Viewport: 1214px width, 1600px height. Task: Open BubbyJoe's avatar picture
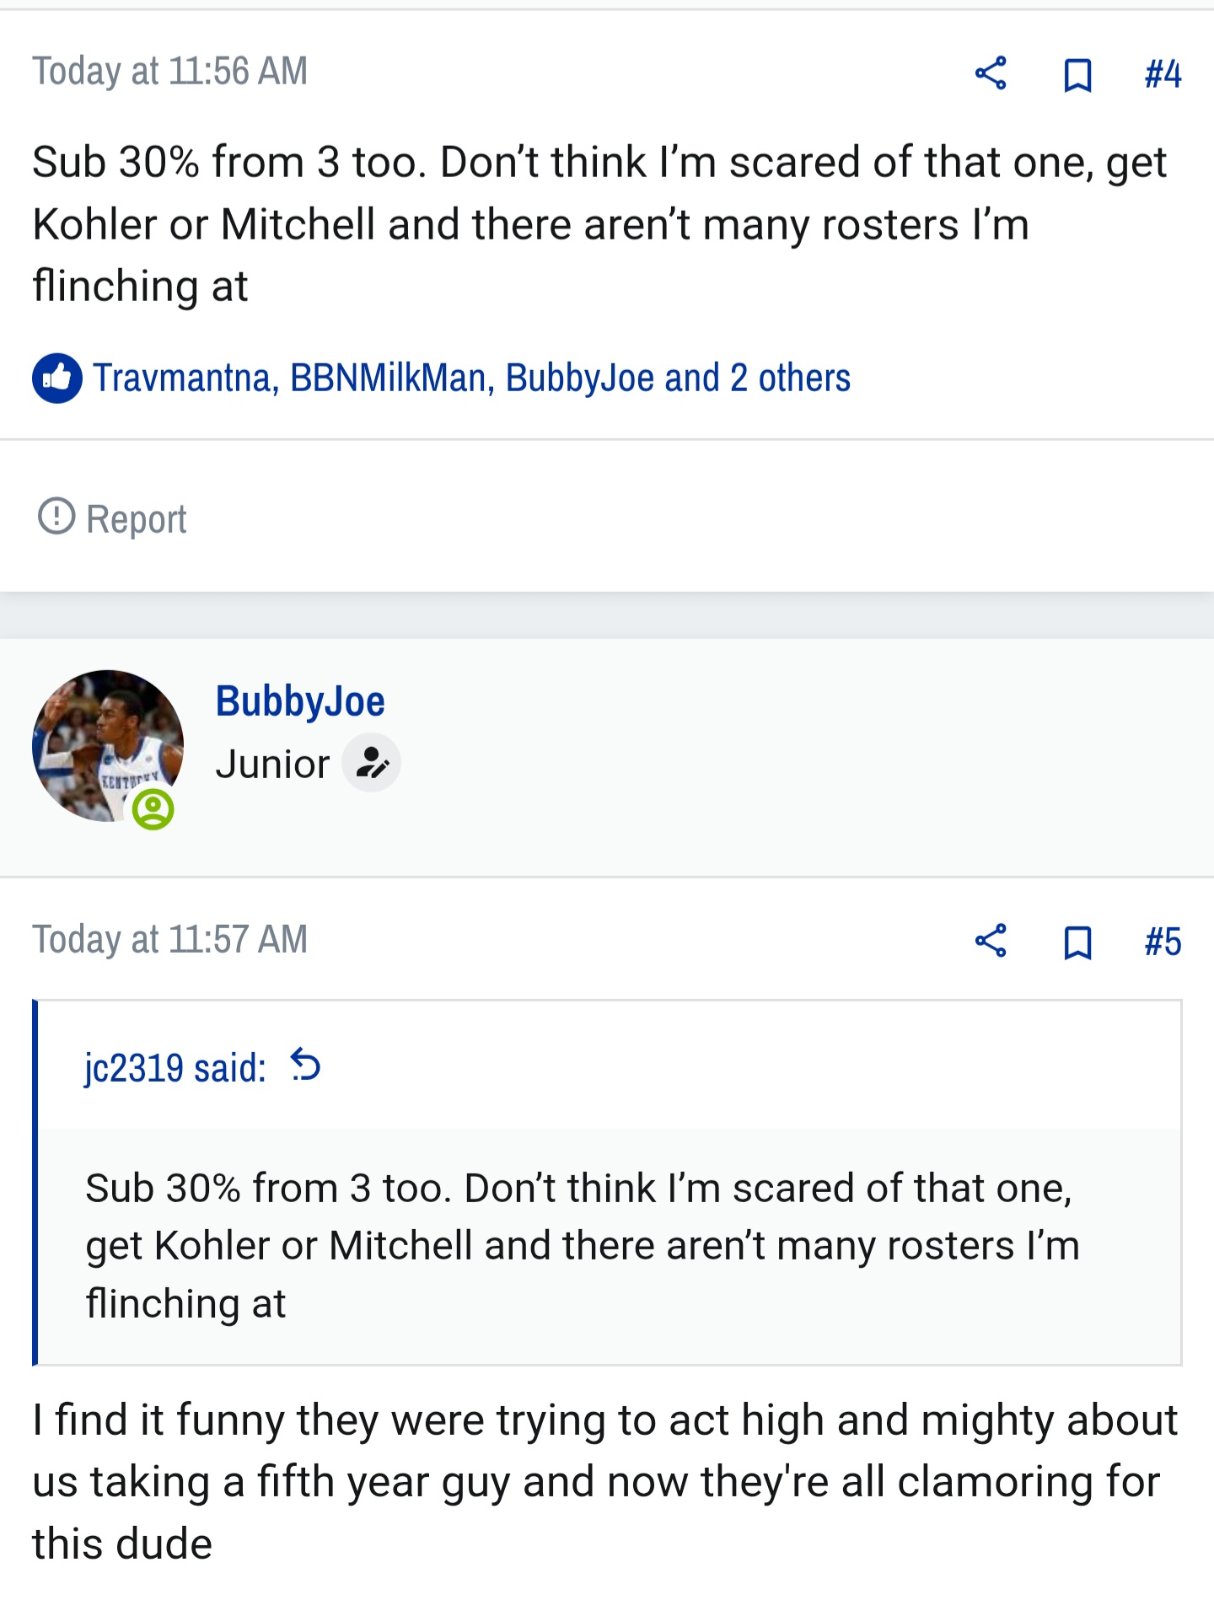108,746
